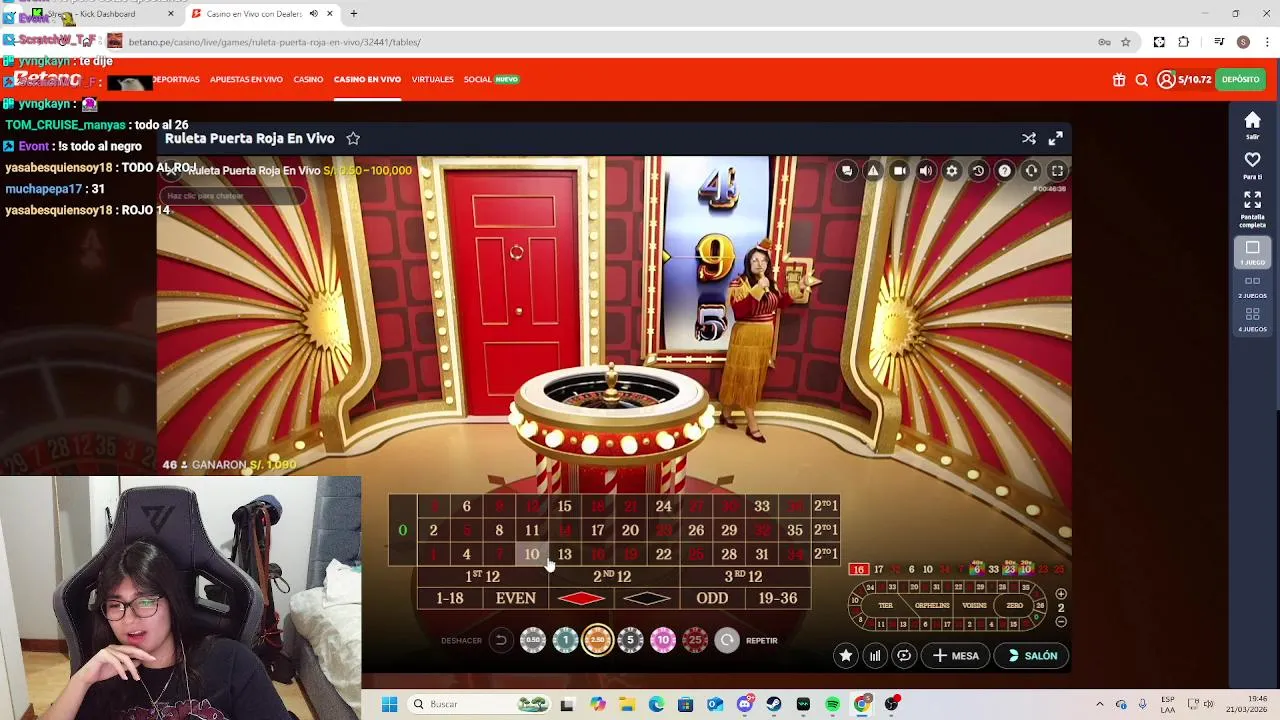Screen dimensions: 1280x720
Task: Open the account balance S/10.72
Action: 1184,80
